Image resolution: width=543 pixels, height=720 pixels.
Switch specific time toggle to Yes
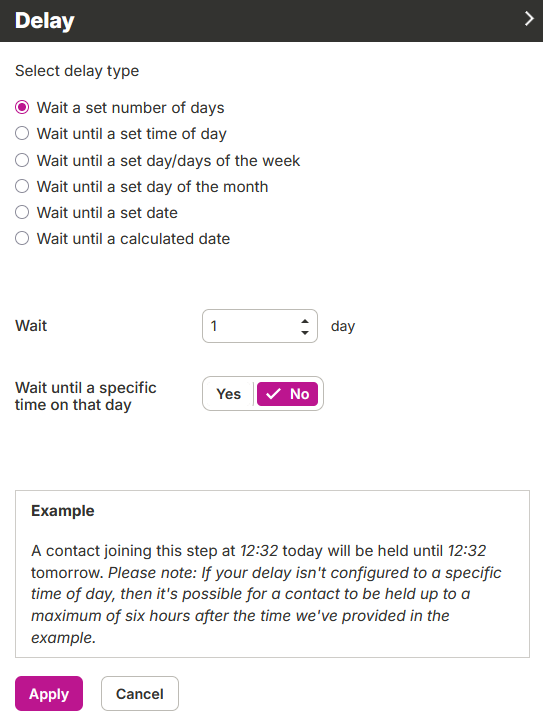pos(229,394)
